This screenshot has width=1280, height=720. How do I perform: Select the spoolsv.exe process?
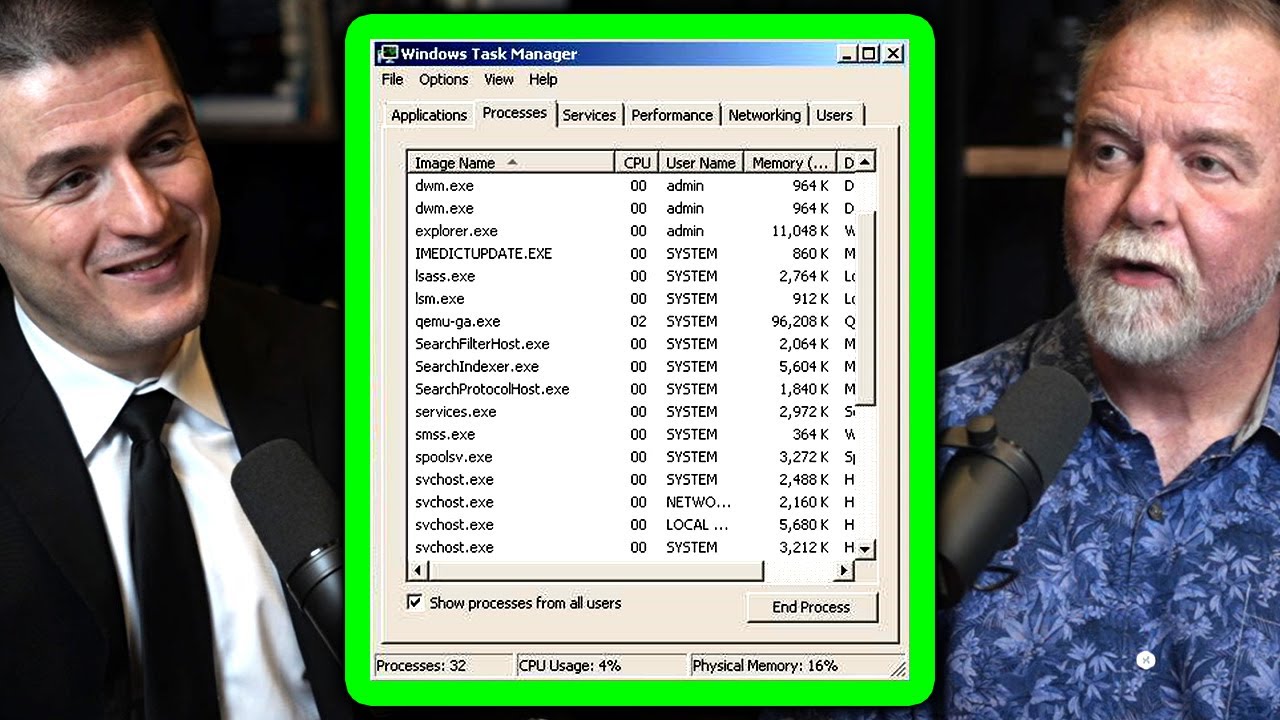(x=632, y=457)
